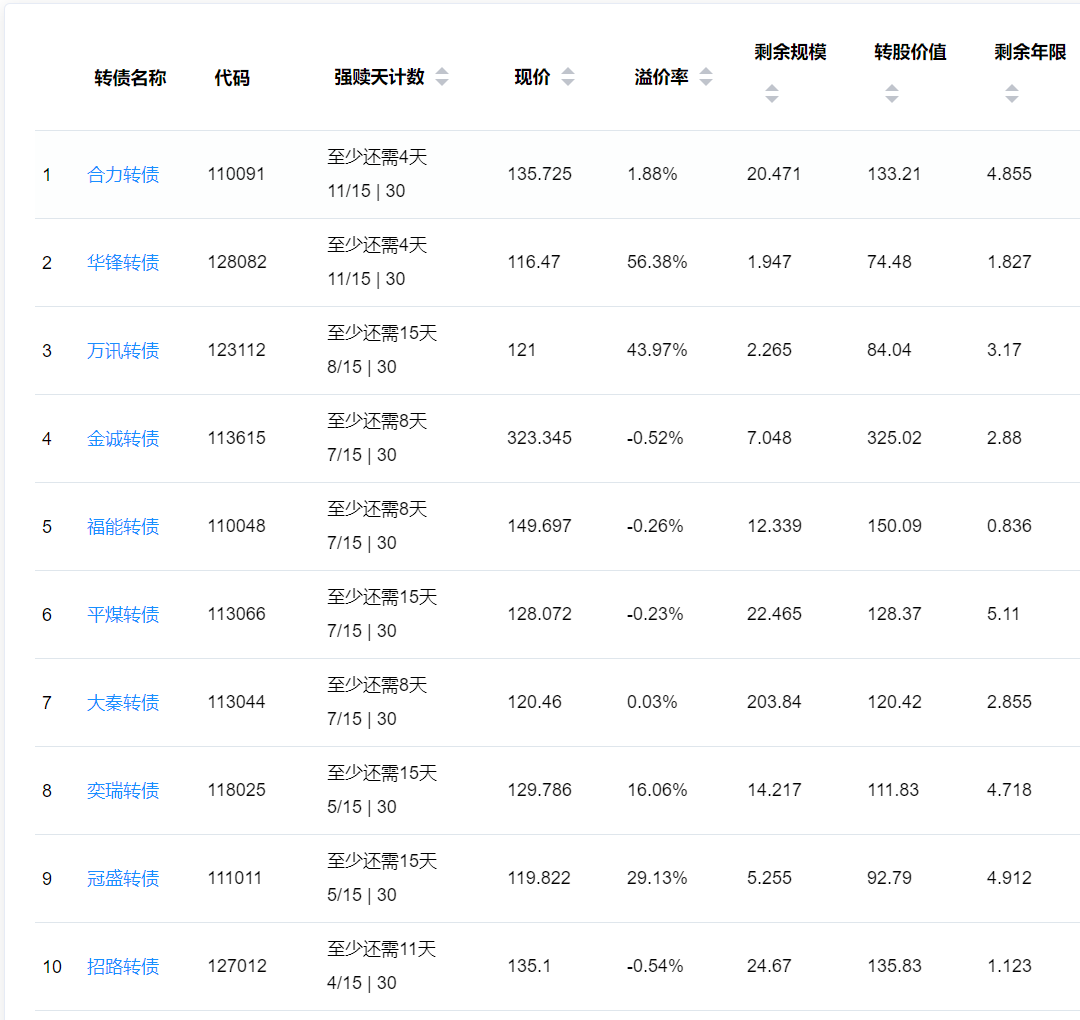Click the 万讯转债 link

tap(123, 351)
